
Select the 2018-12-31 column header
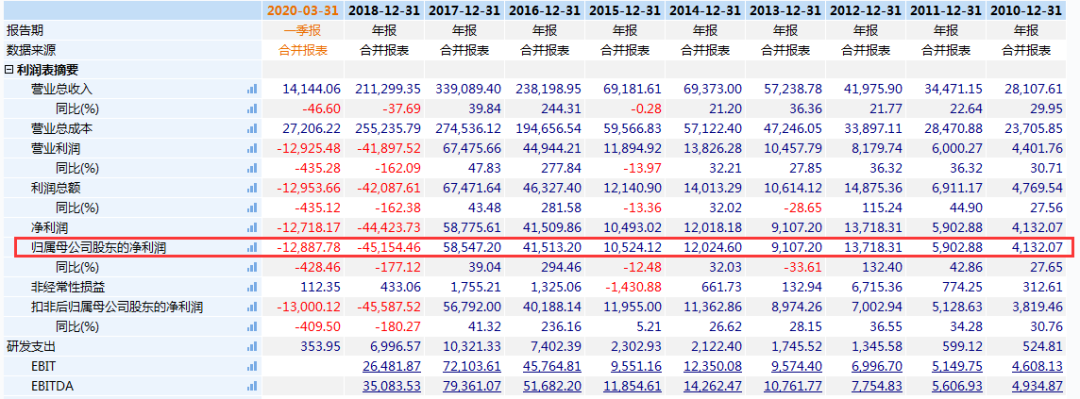pos(384,10)
